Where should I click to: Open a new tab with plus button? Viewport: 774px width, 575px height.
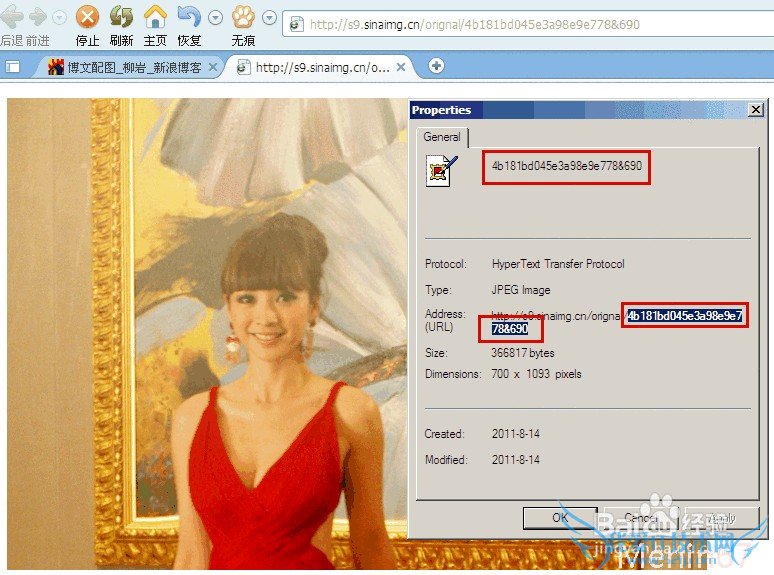tap(436, 66)
